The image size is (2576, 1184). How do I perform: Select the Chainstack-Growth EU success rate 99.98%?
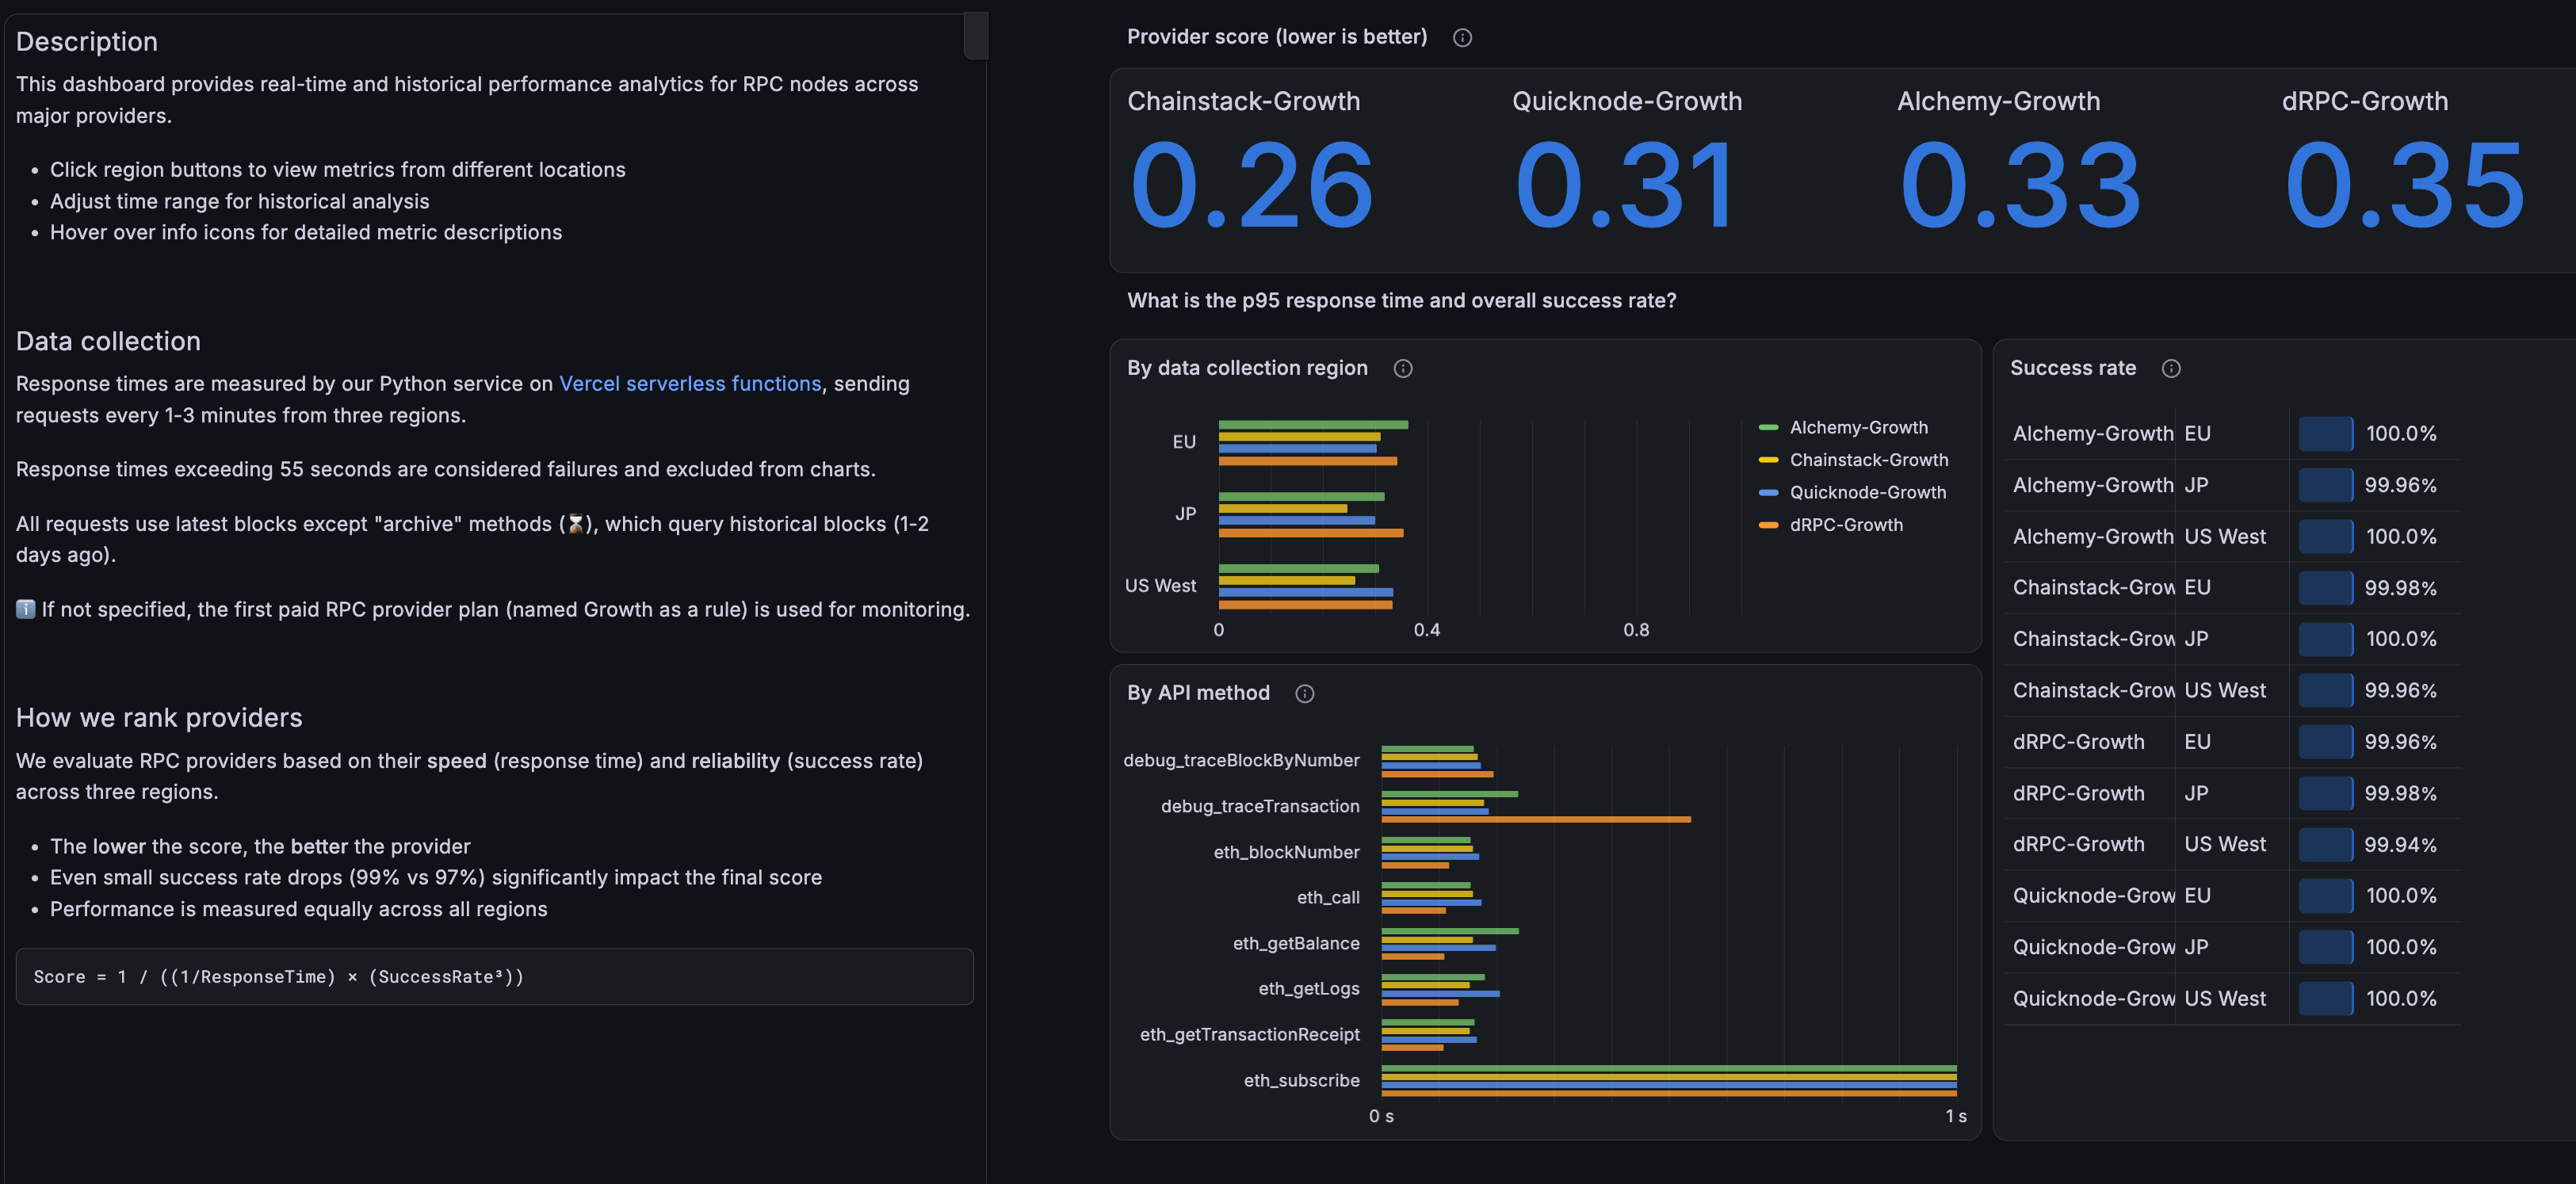(x=2400, y=588)
